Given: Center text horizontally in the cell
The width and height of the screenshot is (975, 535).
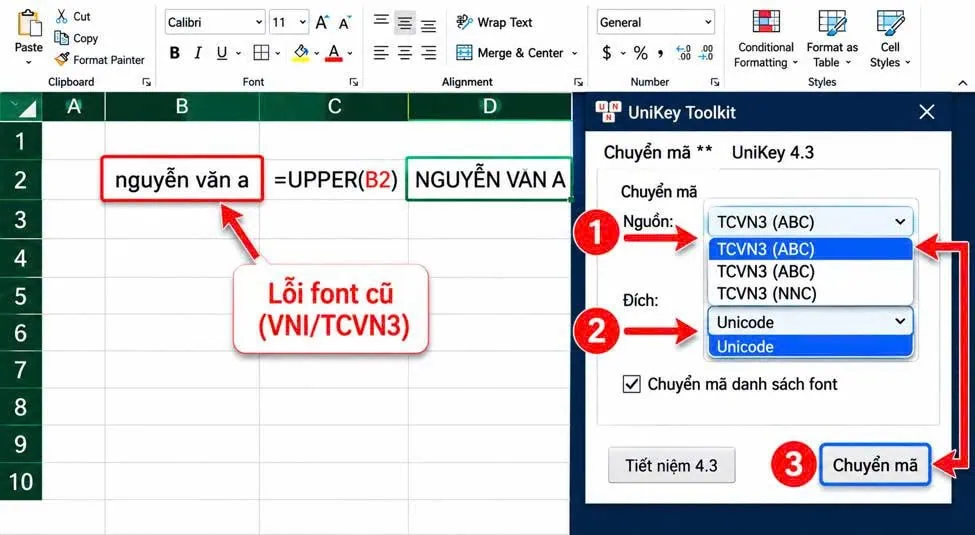Looking at the screenshot, I should 405,53.
